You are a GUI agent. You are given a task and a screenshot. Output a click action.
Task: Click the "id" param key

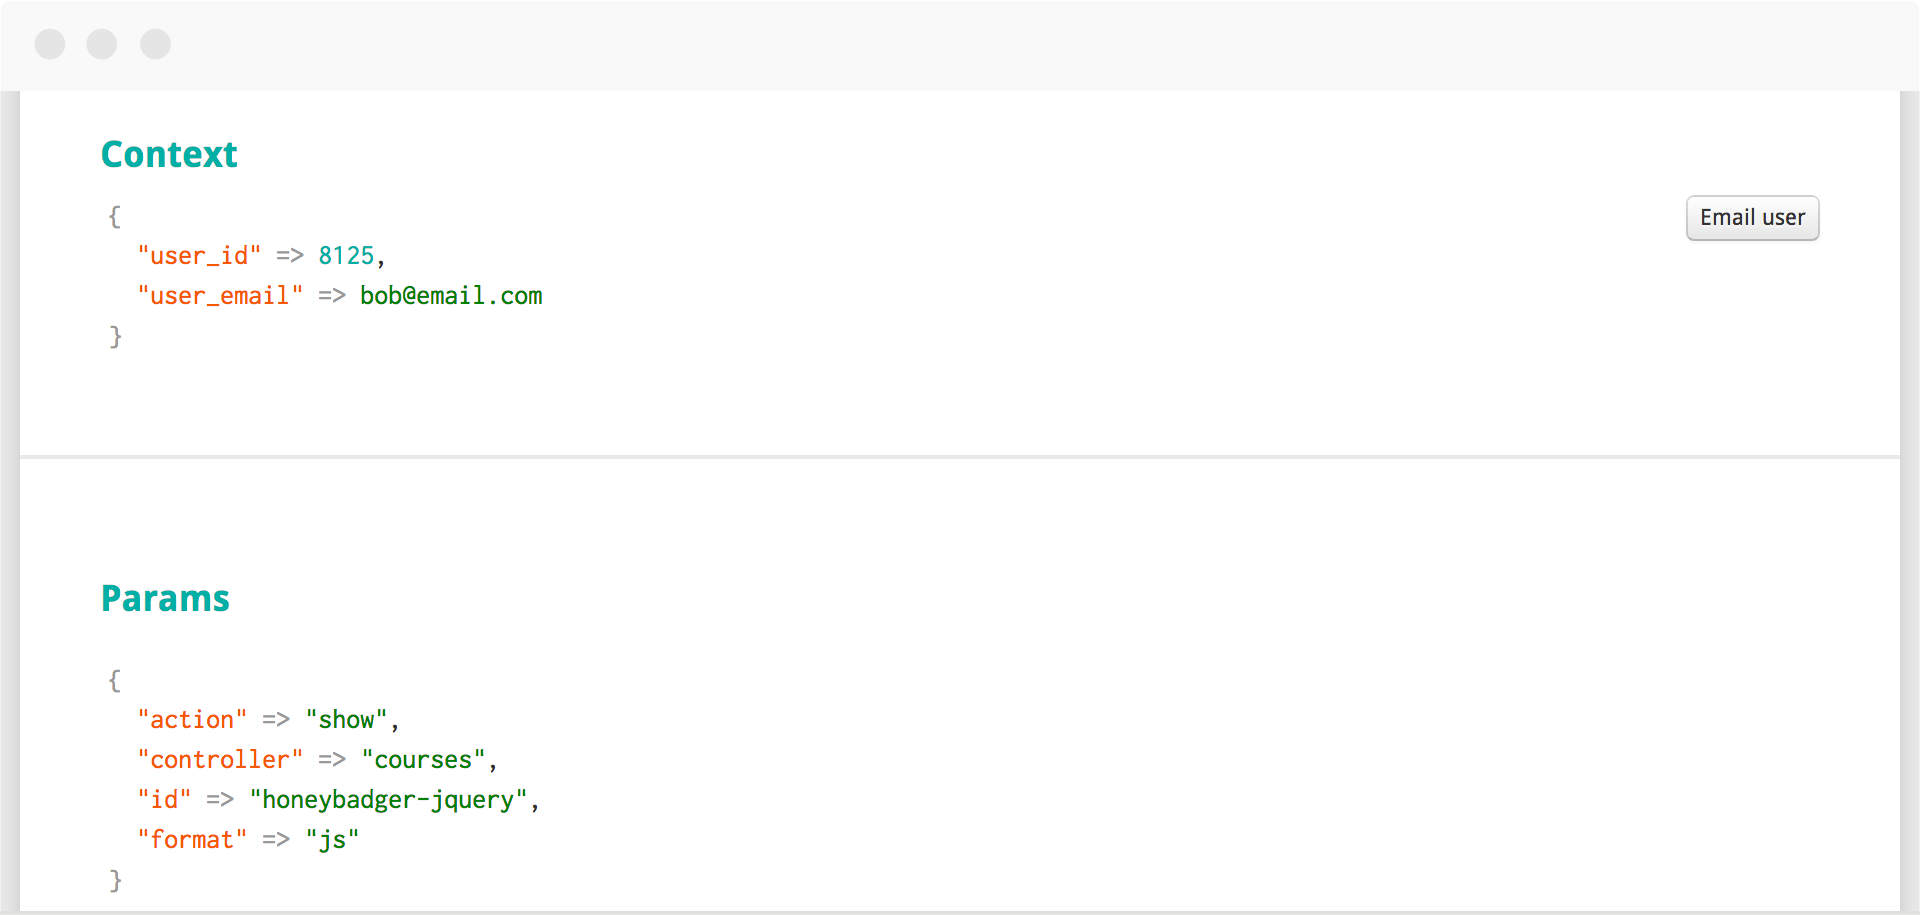click(x=164, y=800)
